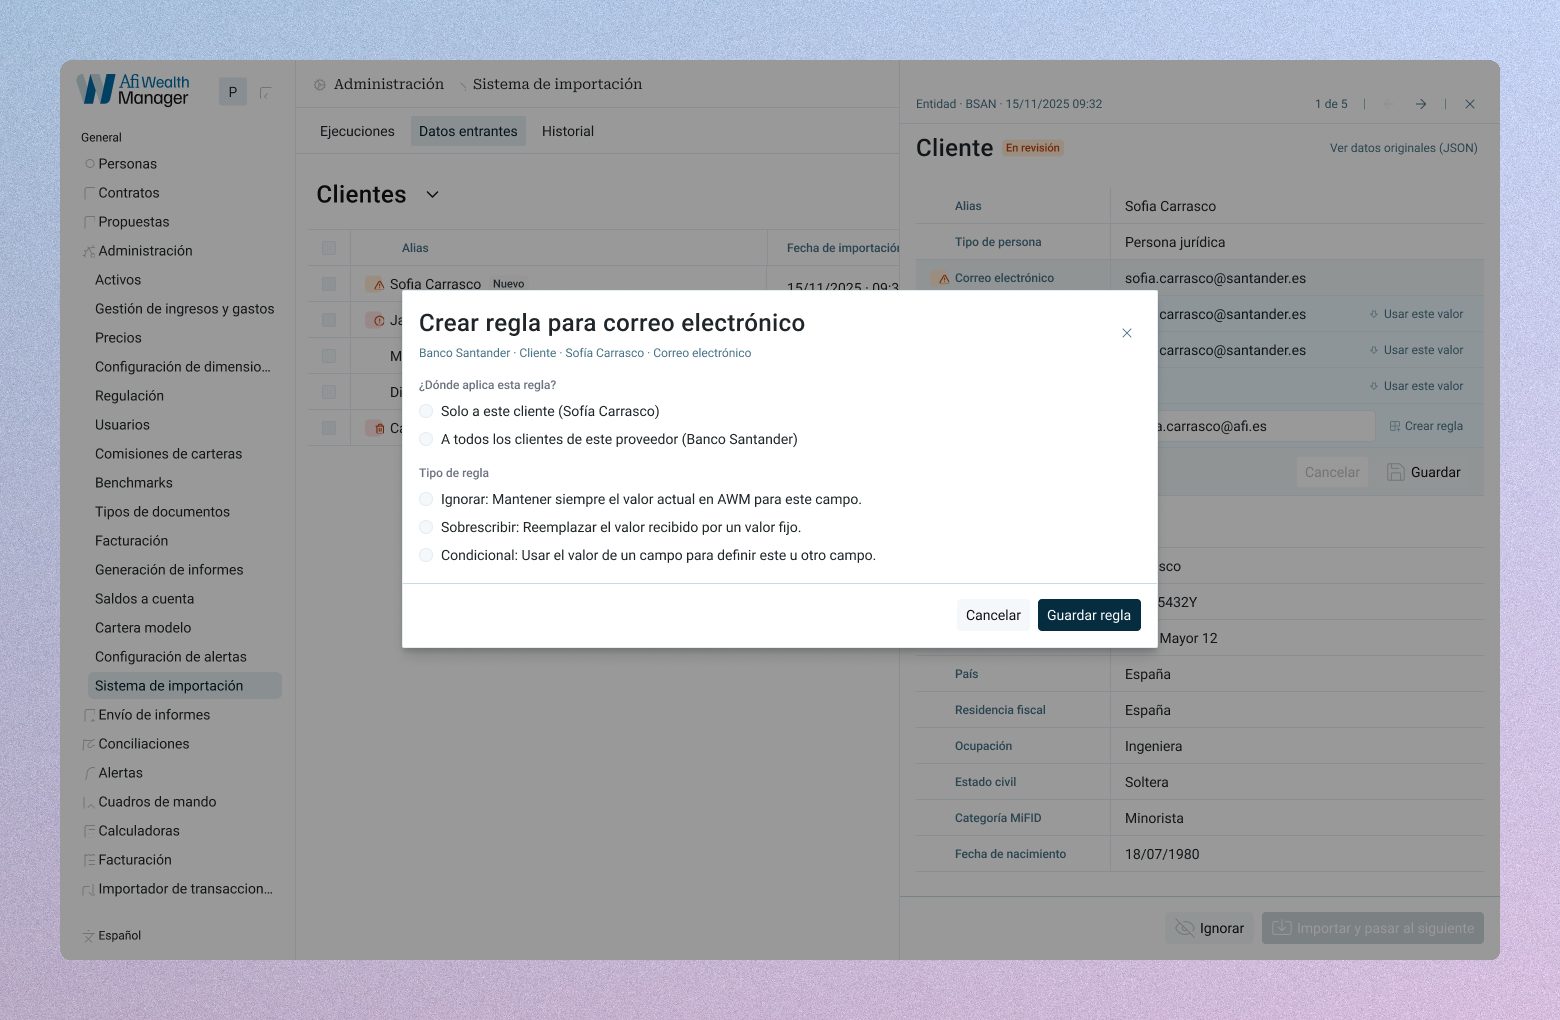Close the create rule dialog

coord(1126,333)
